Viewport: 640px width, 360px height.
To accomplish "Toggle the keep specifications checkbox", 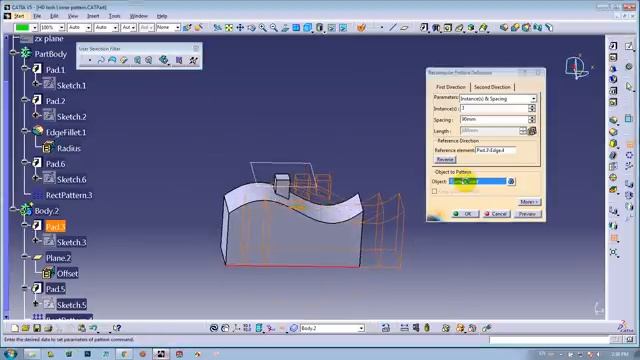I will click(x=434, y=191).
